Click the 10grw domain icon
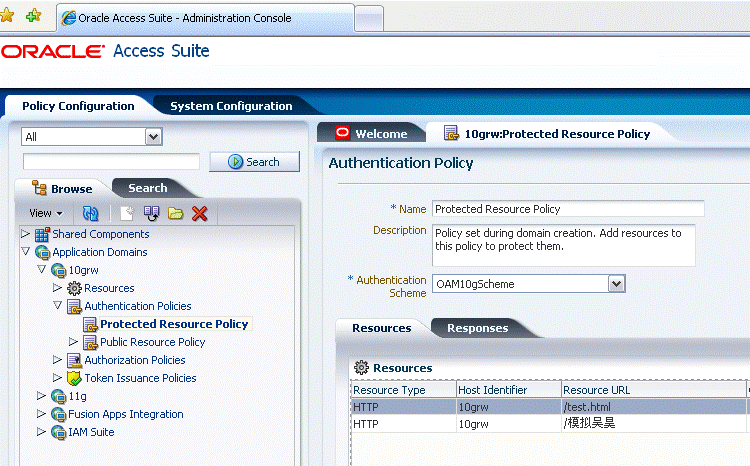750x466 pixels. [58, 270]
